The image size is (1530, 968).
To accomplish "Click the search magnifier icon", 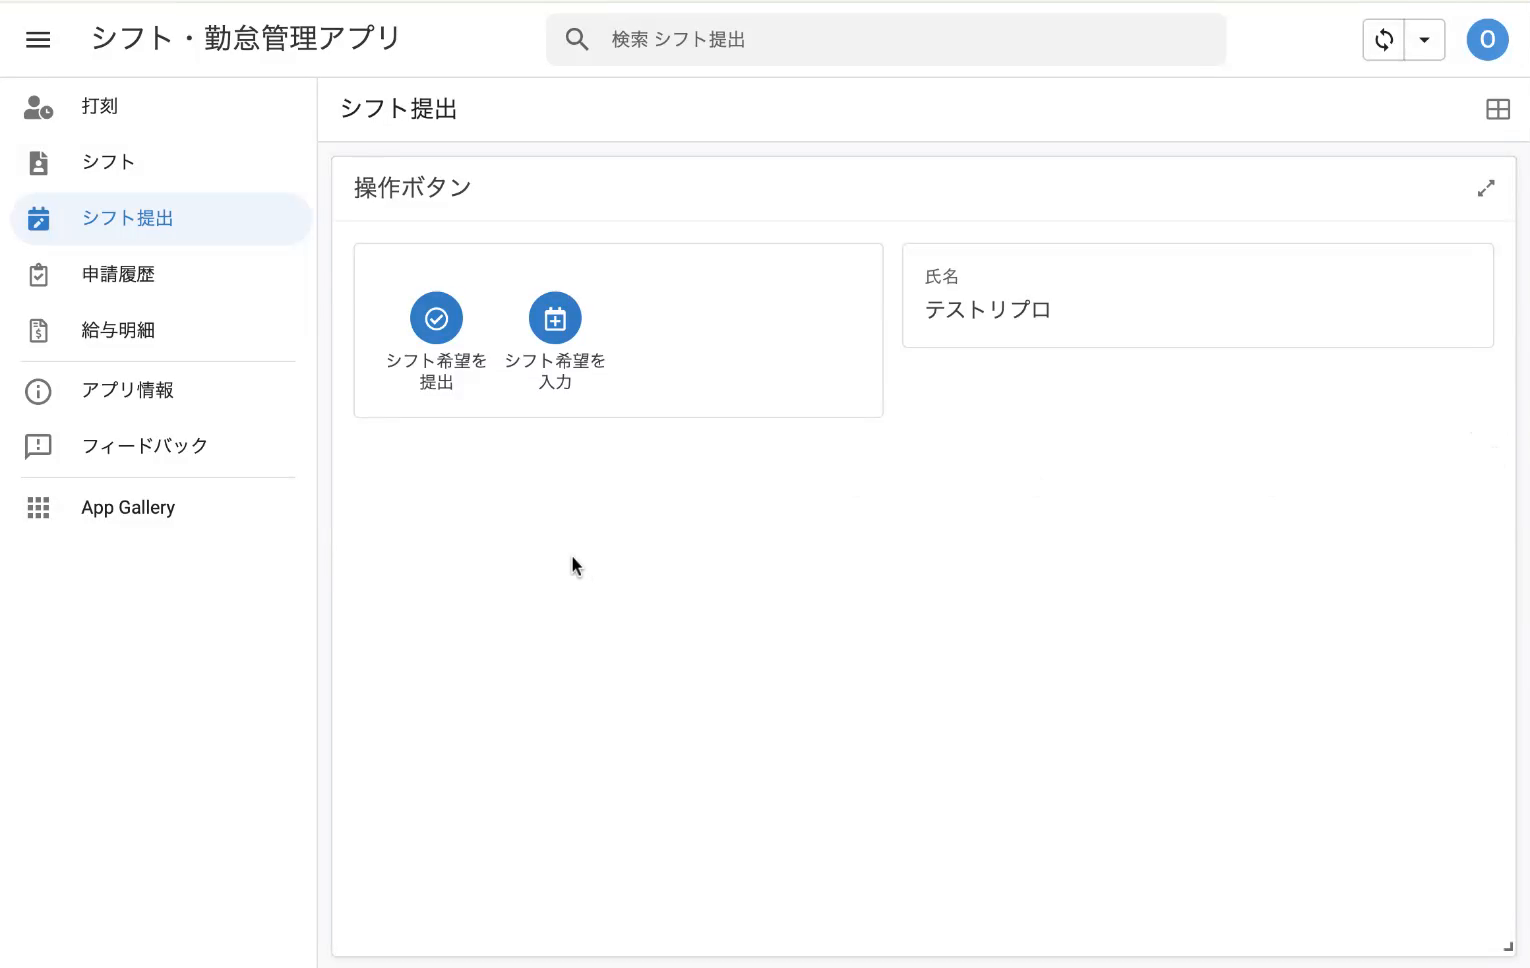I will [577, 39].
